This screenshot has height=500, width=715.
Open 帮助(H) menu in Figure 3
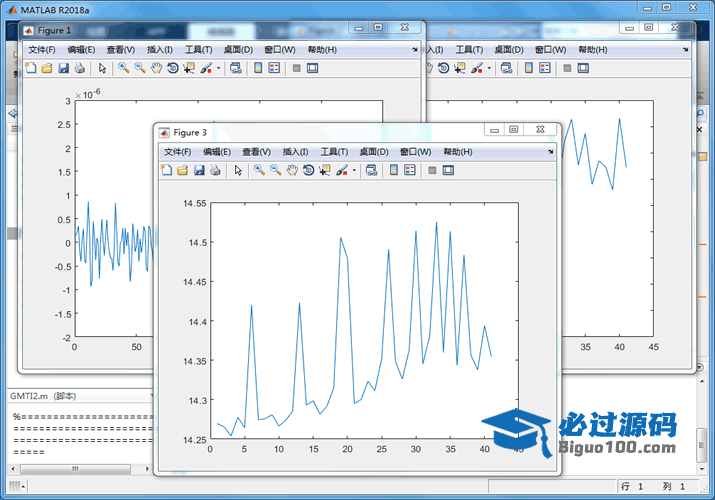(457, 152)
